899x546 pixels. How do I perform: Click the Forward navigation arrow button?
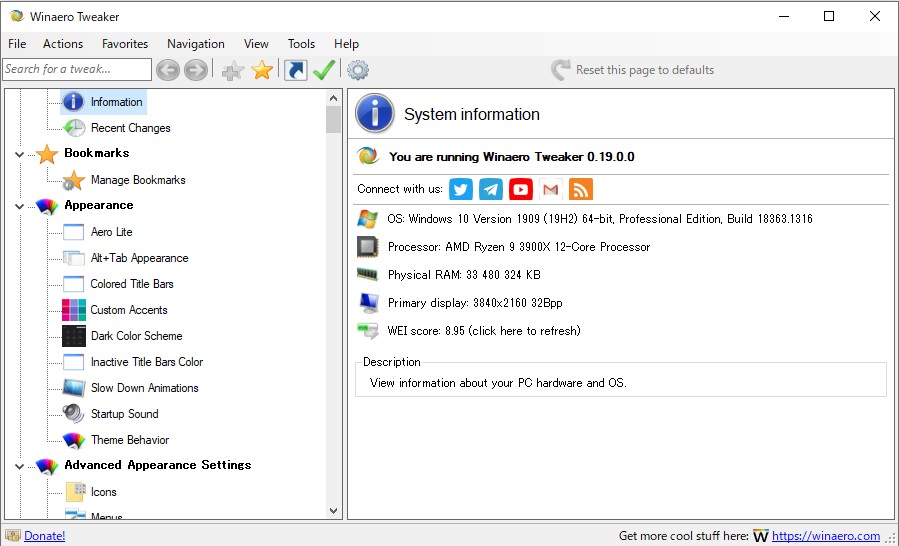tap(196, 70)
